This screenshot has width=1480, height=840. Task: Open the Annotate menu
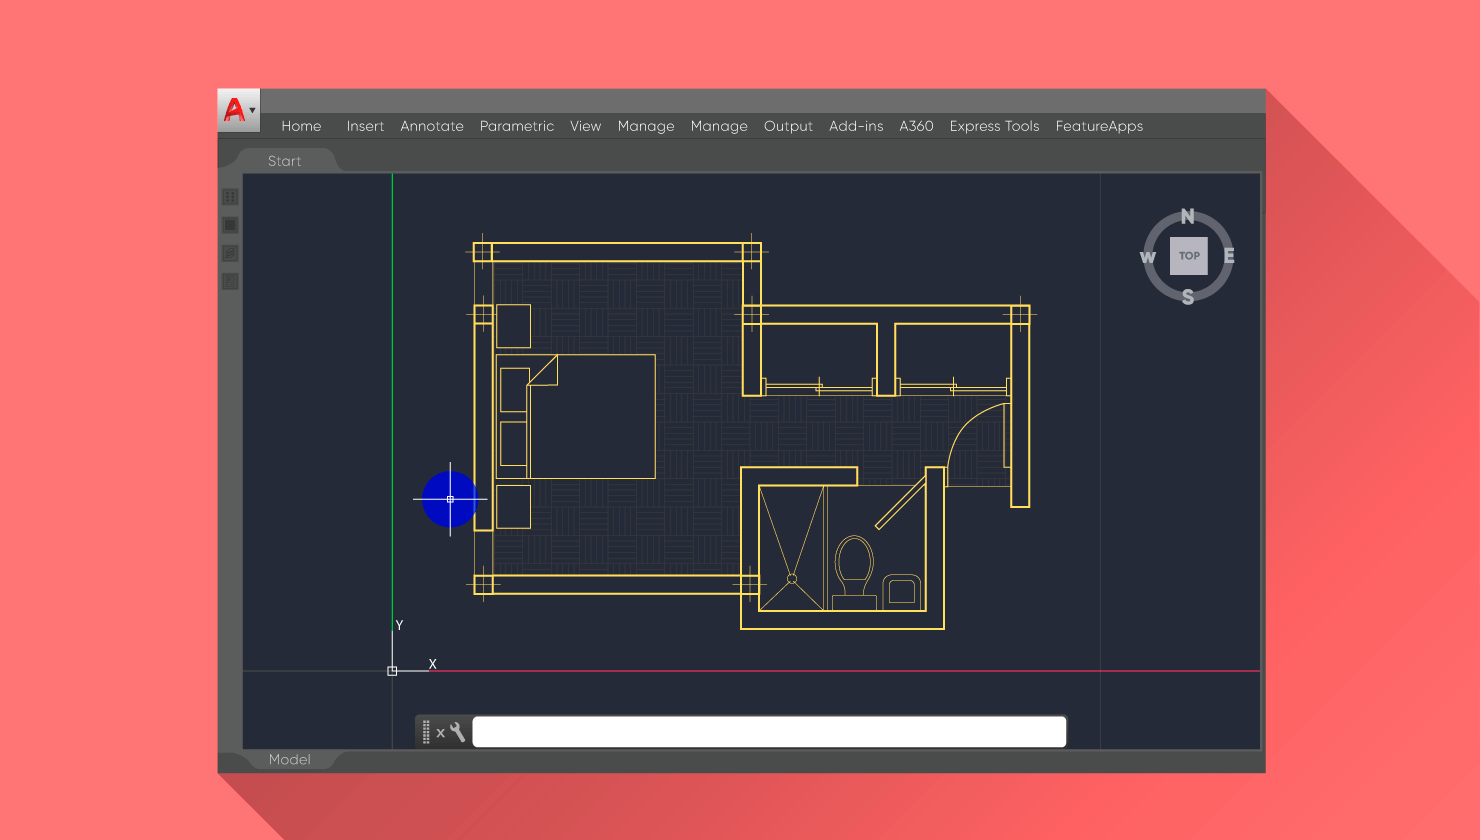pyautogui.click(x=432, y=126)
